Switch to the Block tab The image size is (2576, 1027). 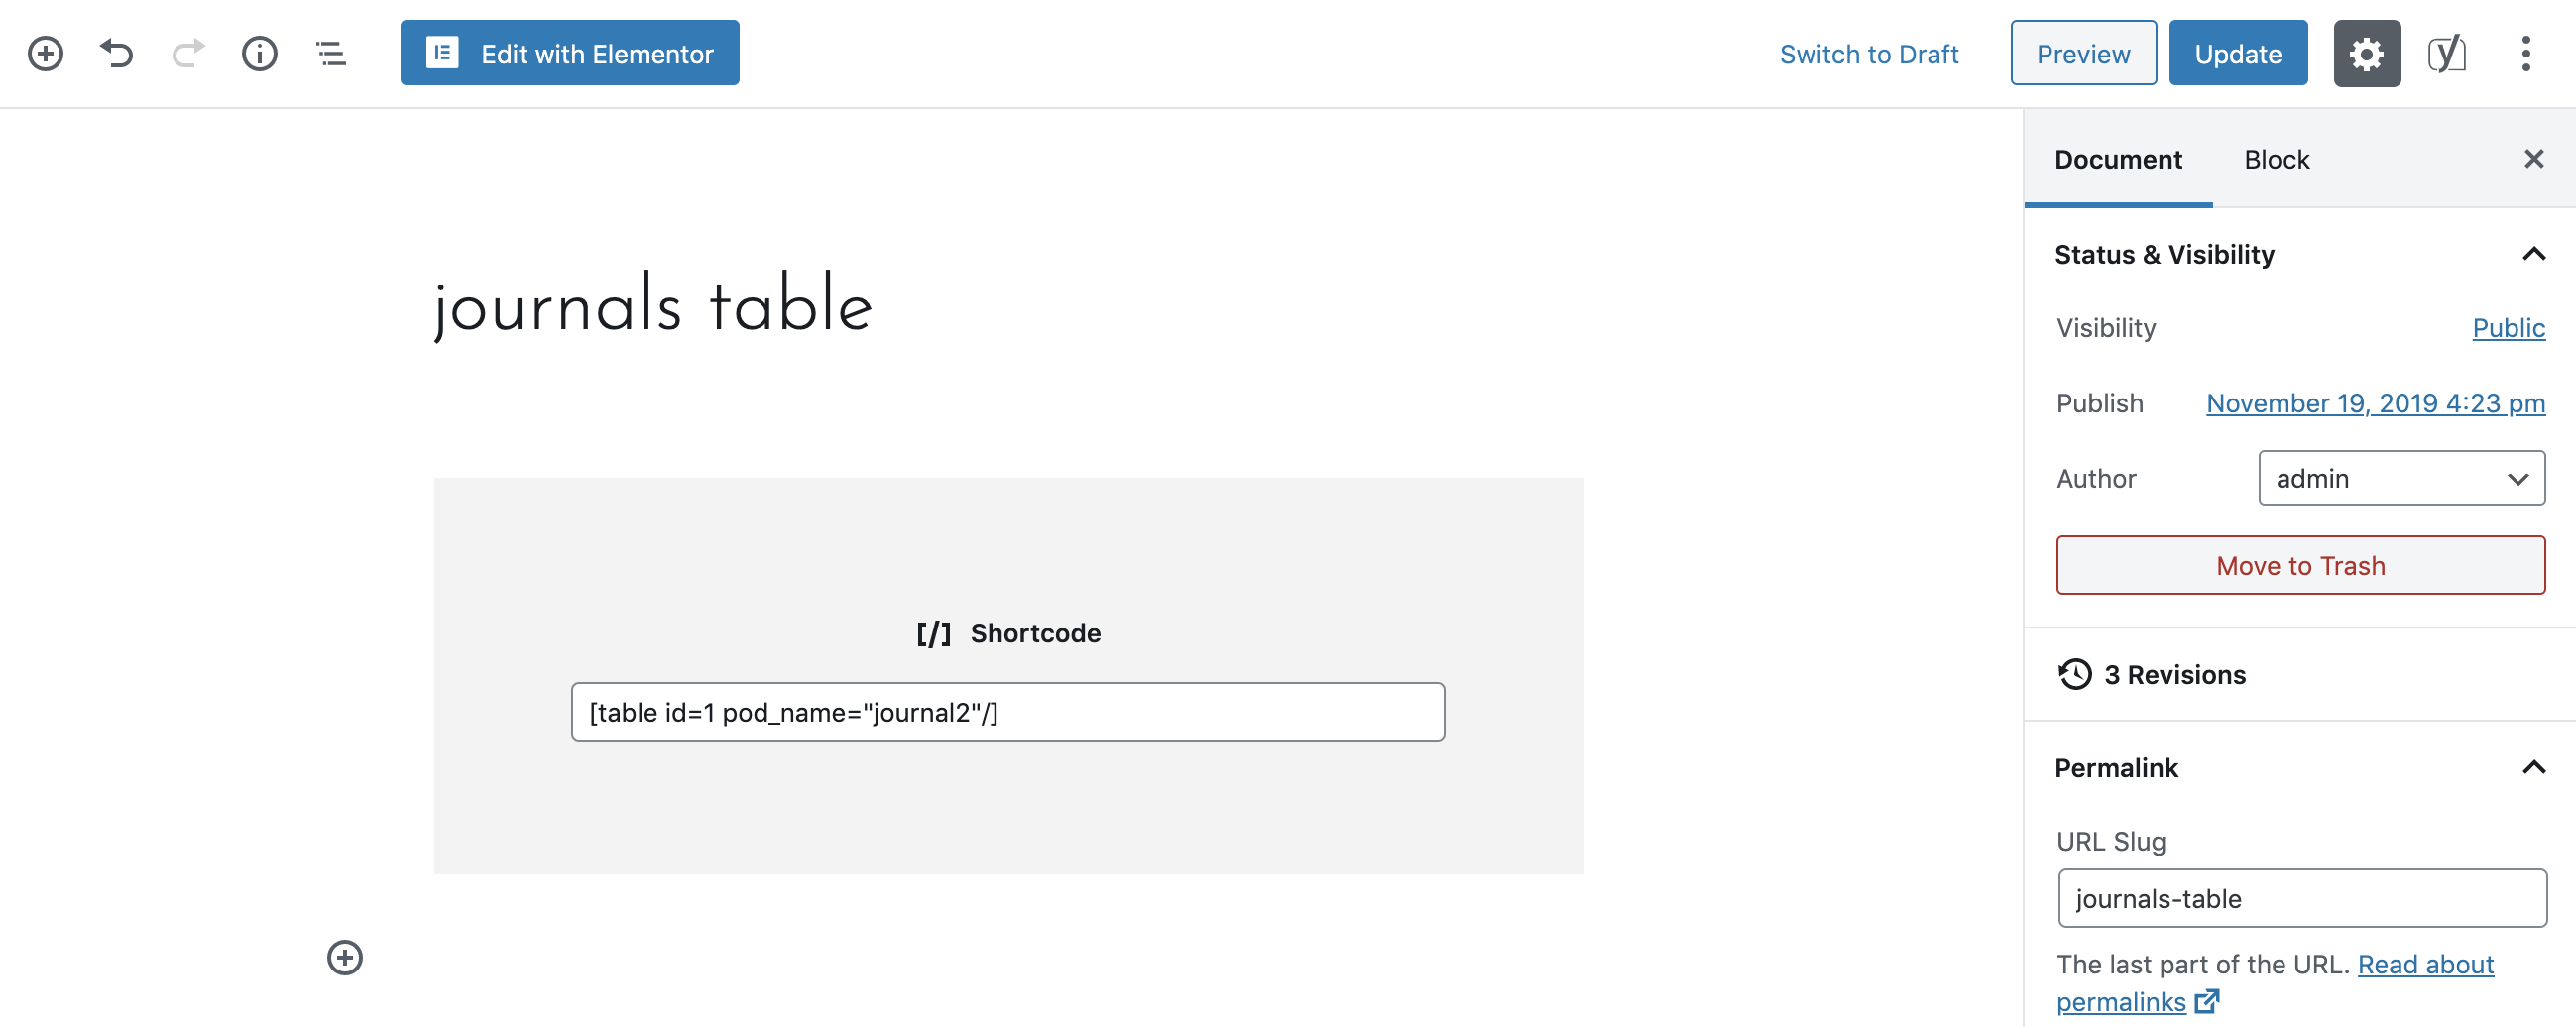(x=2276, y=159)
